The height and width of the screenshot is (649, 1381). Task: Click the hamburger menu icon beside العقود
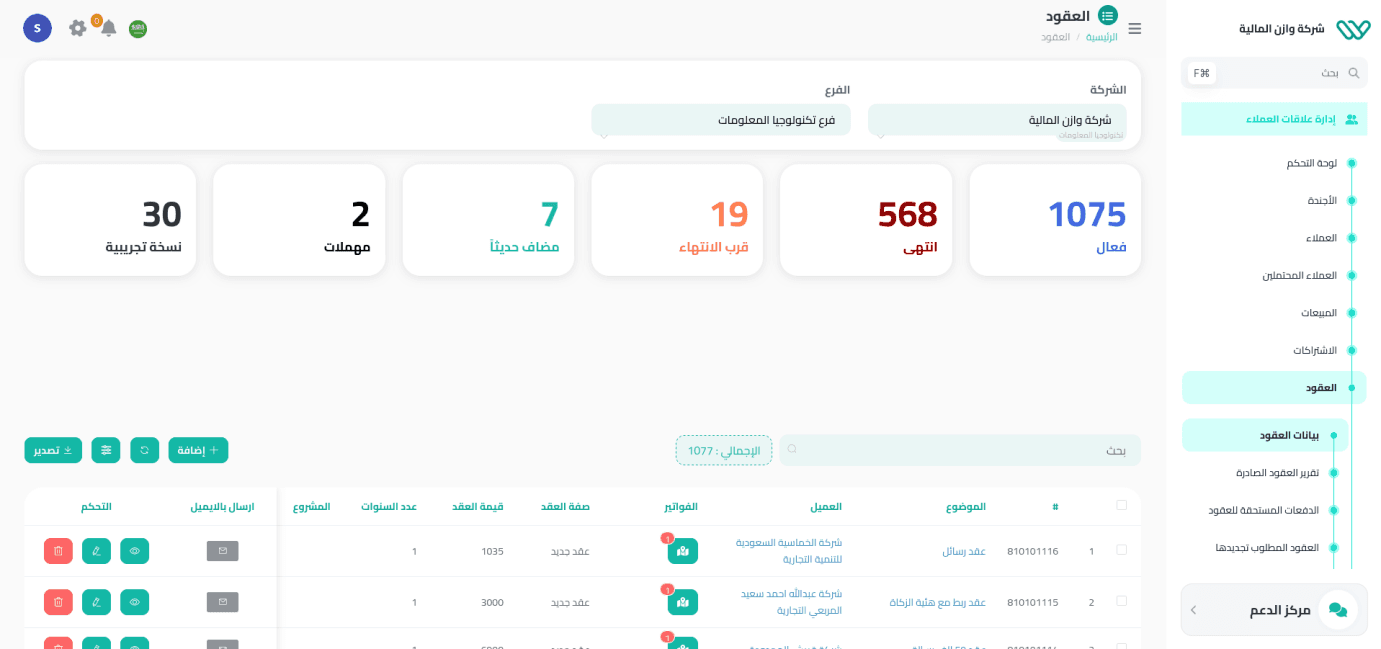(1134, 29)
